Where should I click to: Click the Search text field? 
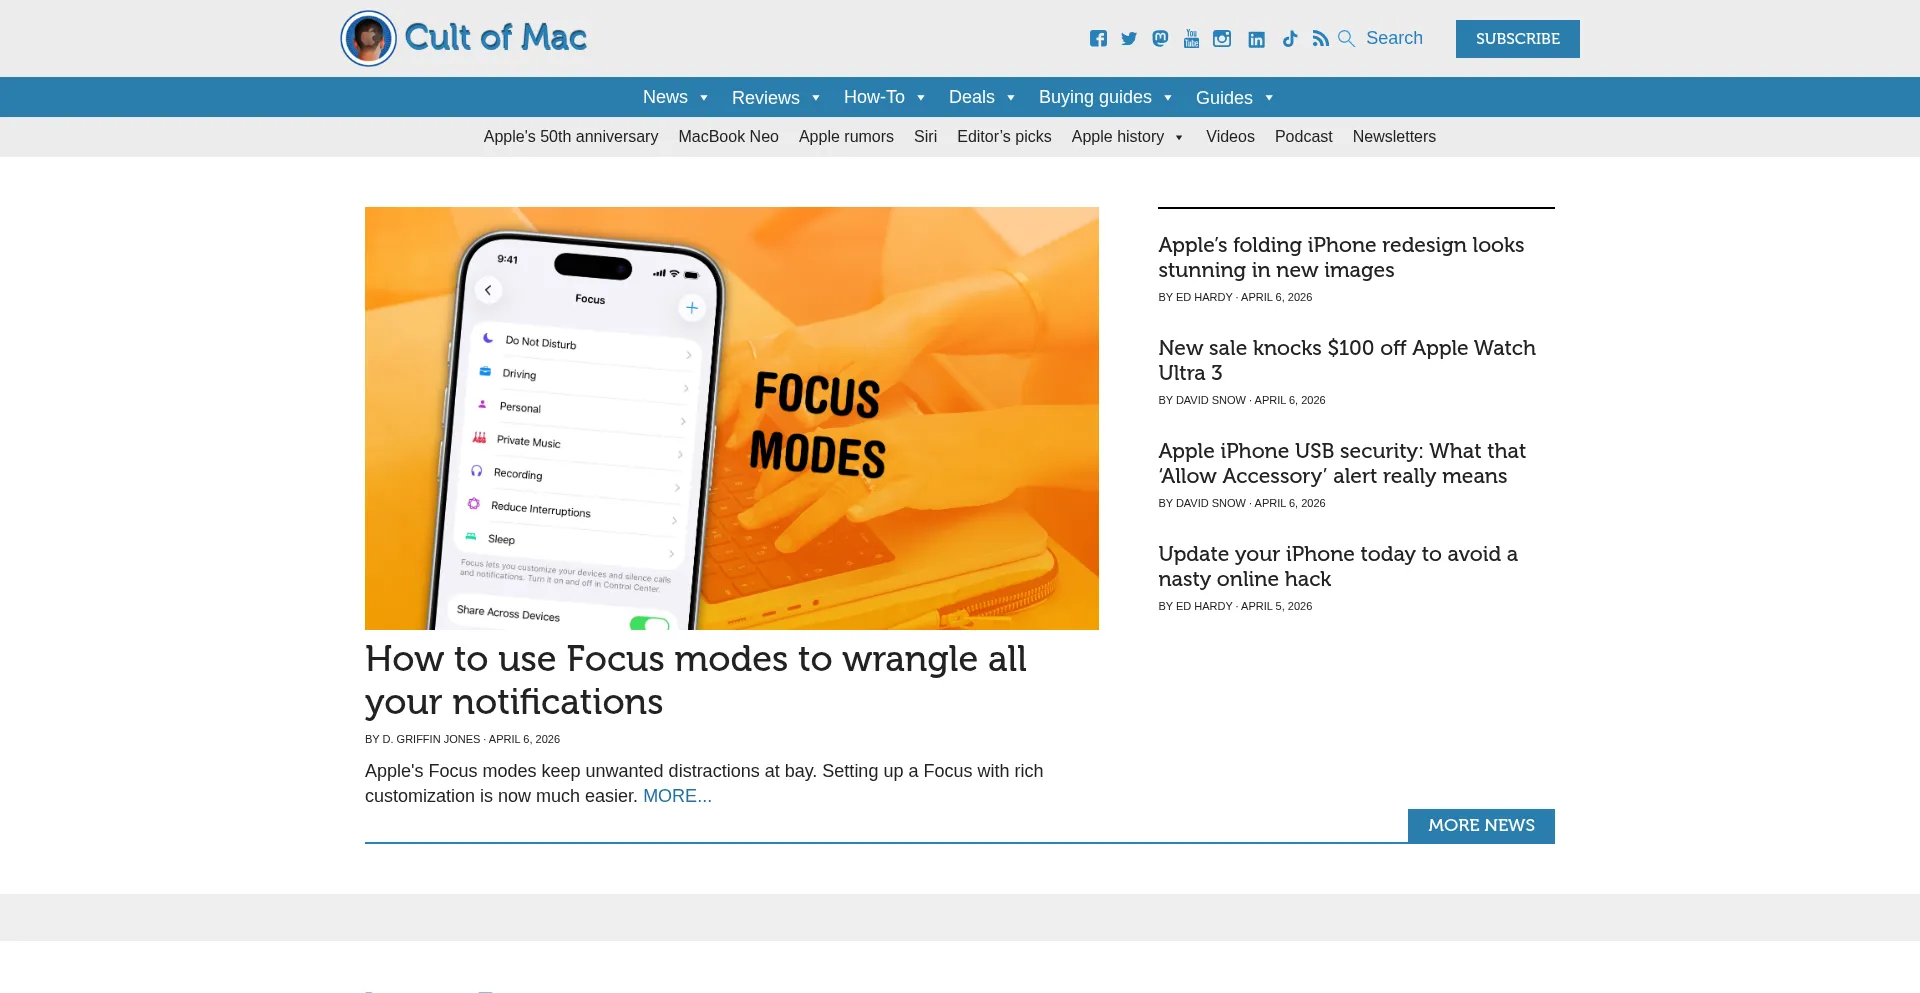[1394, 38]
